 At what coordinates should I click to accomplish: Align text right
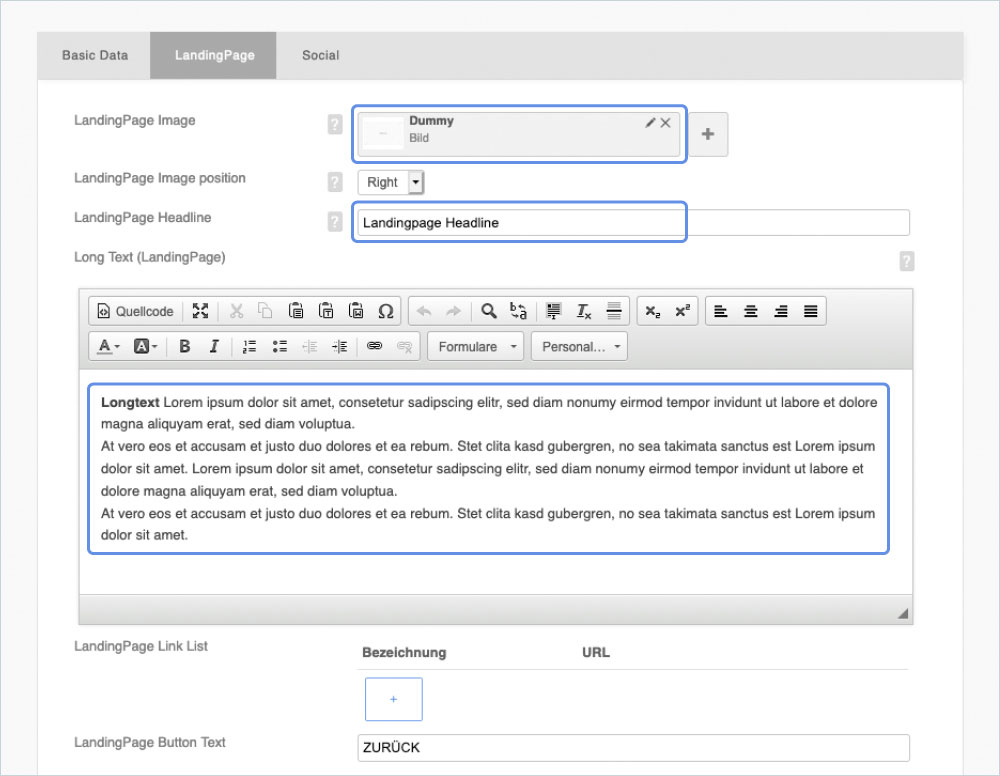tap(781, 311)
